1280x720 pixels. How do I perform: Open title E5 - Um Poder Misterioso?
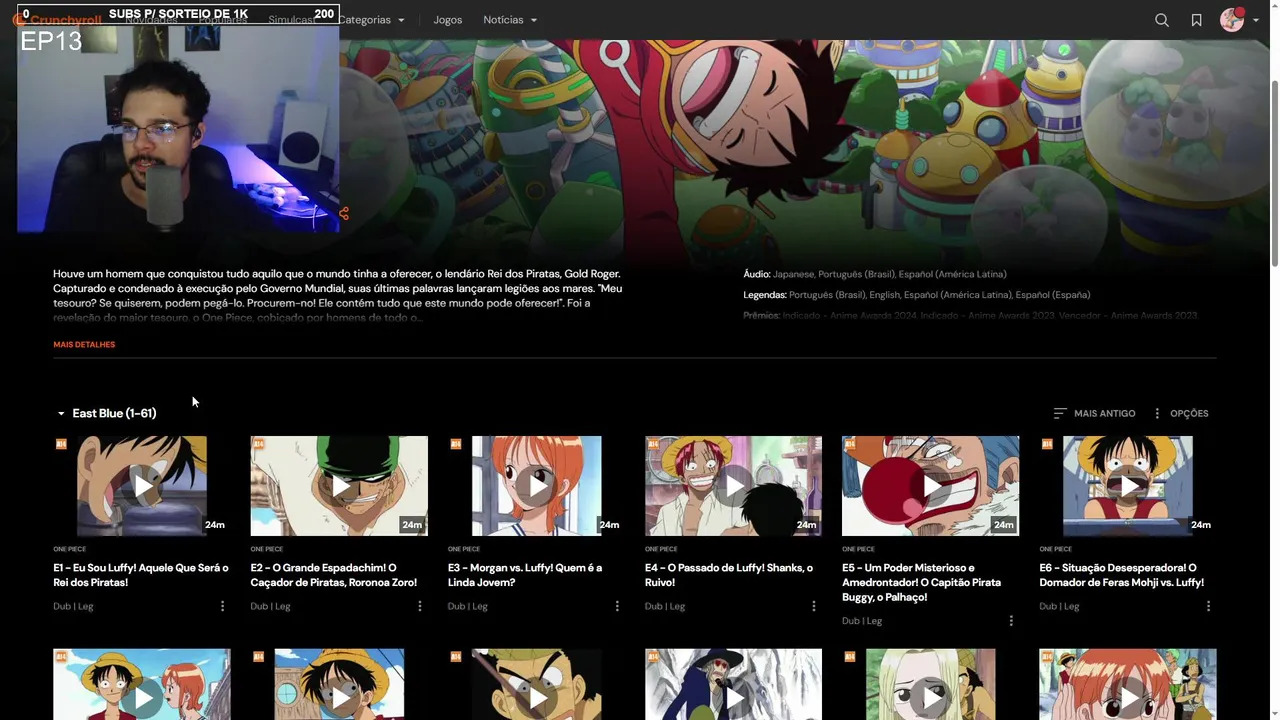pos(921,582)
